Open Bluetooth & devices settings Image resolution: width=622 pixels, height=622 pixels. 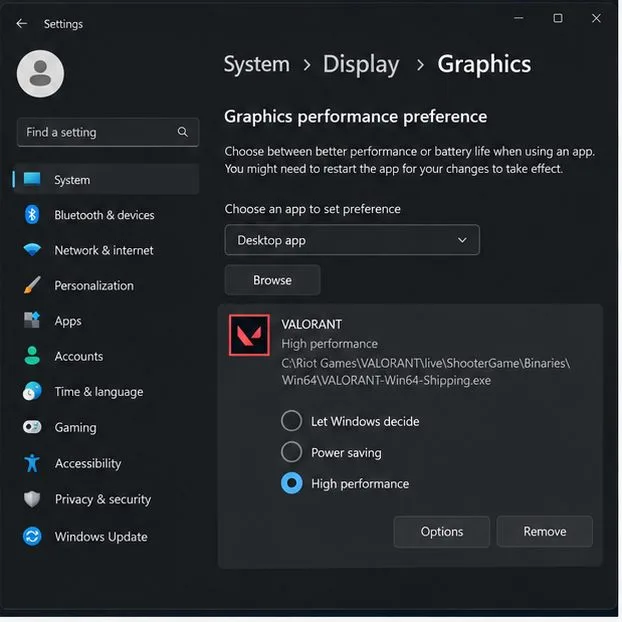coord(106,215)
